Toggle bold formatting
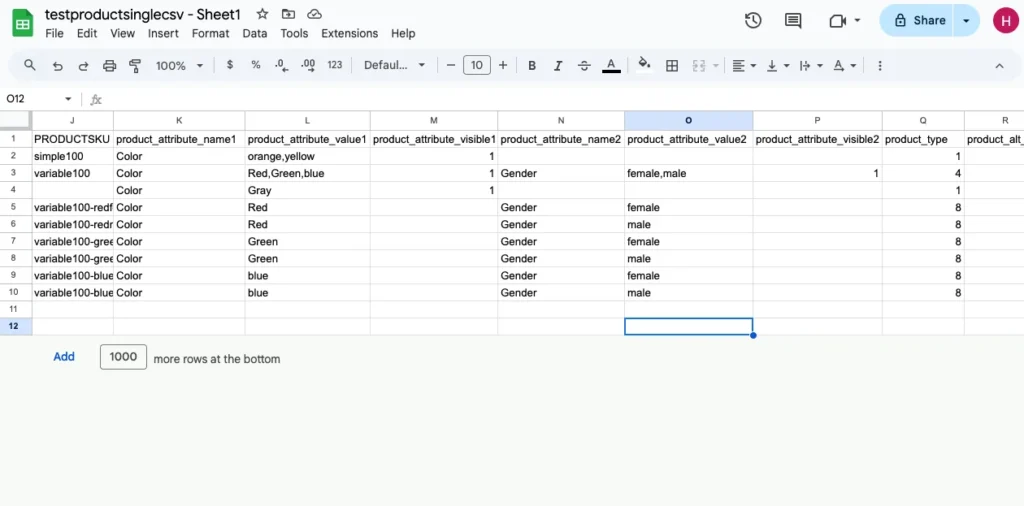1024x506 pixels. tap(532, 66)
